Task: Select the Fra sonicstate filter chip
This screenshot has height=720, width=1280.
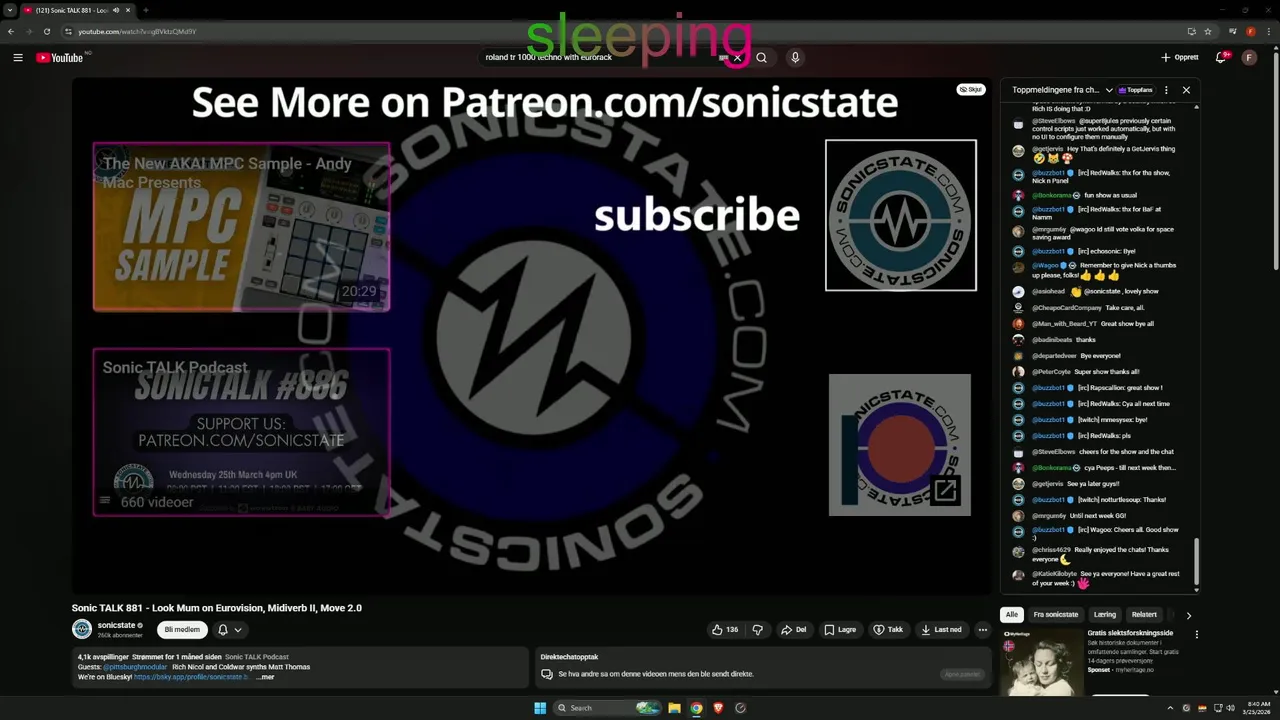Action: [1056, 615]
